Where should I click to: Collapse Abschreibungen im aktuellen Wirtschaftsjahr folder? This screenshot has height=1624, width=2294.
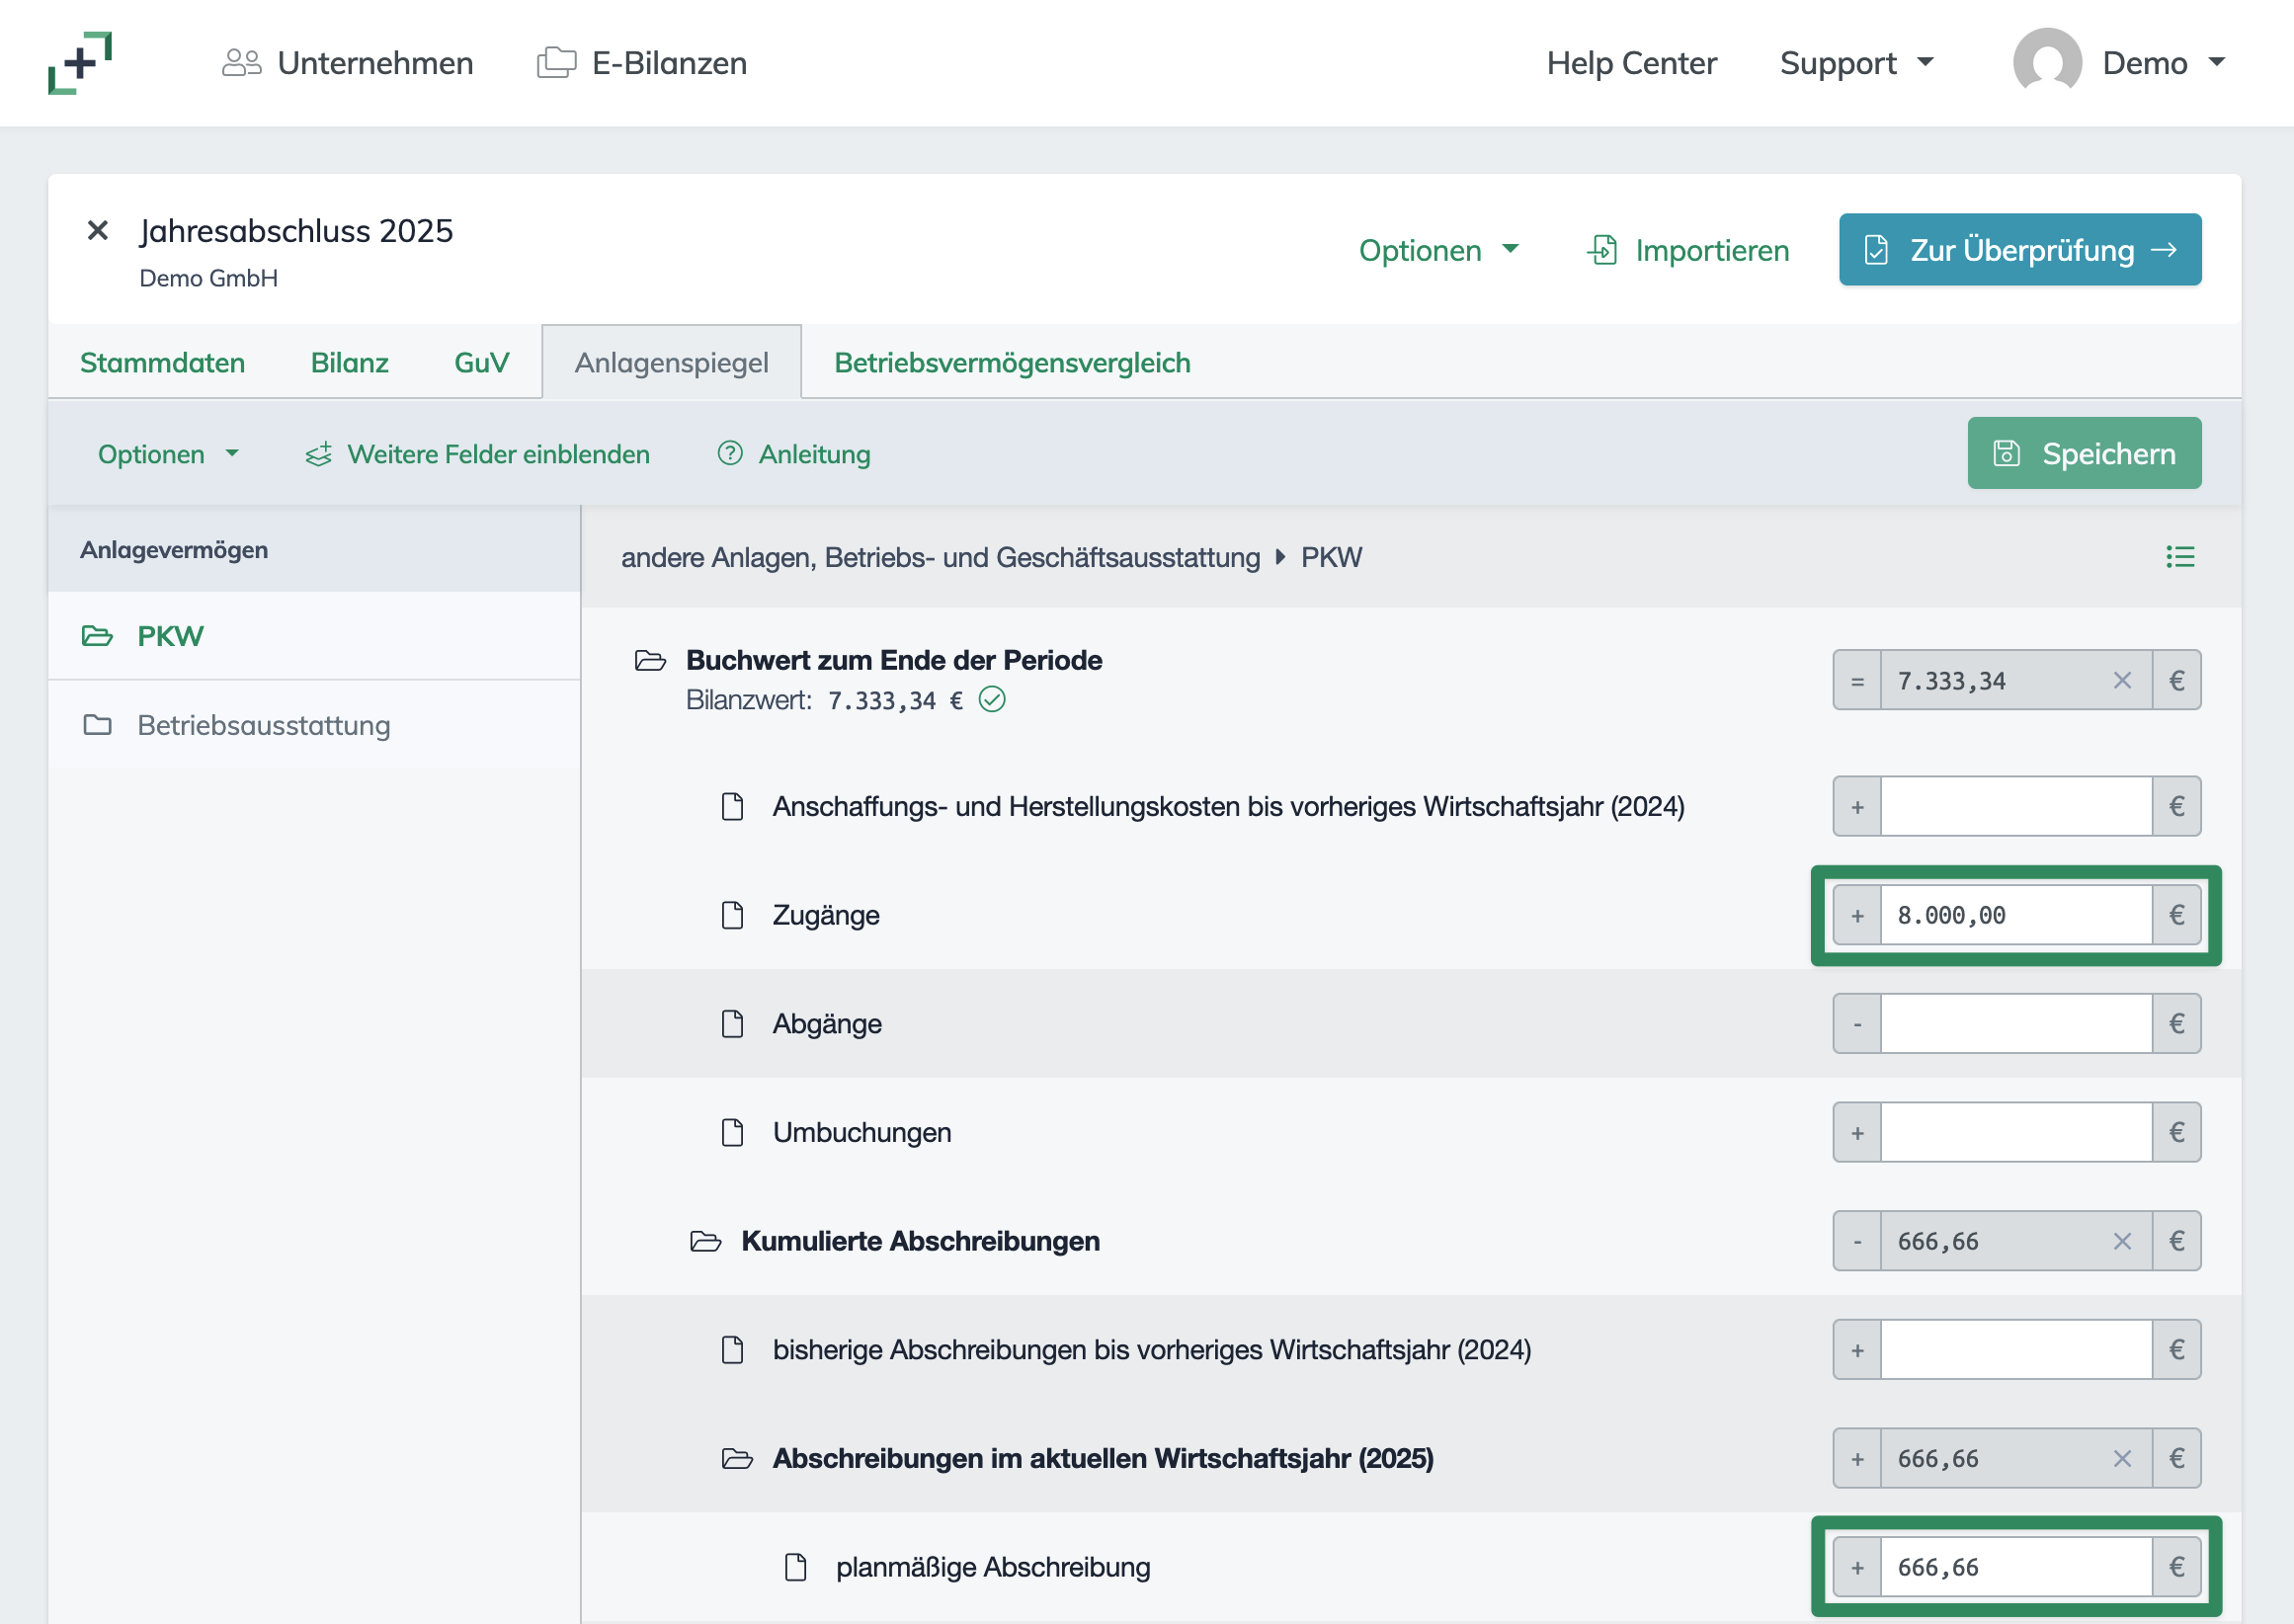click(737, 1459)
